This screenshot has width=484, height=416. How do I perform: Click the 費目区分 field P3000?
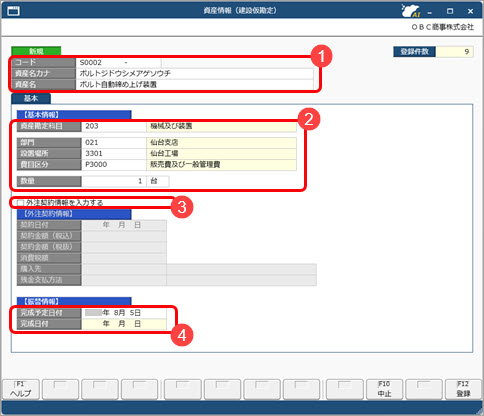tap(114, 165)
